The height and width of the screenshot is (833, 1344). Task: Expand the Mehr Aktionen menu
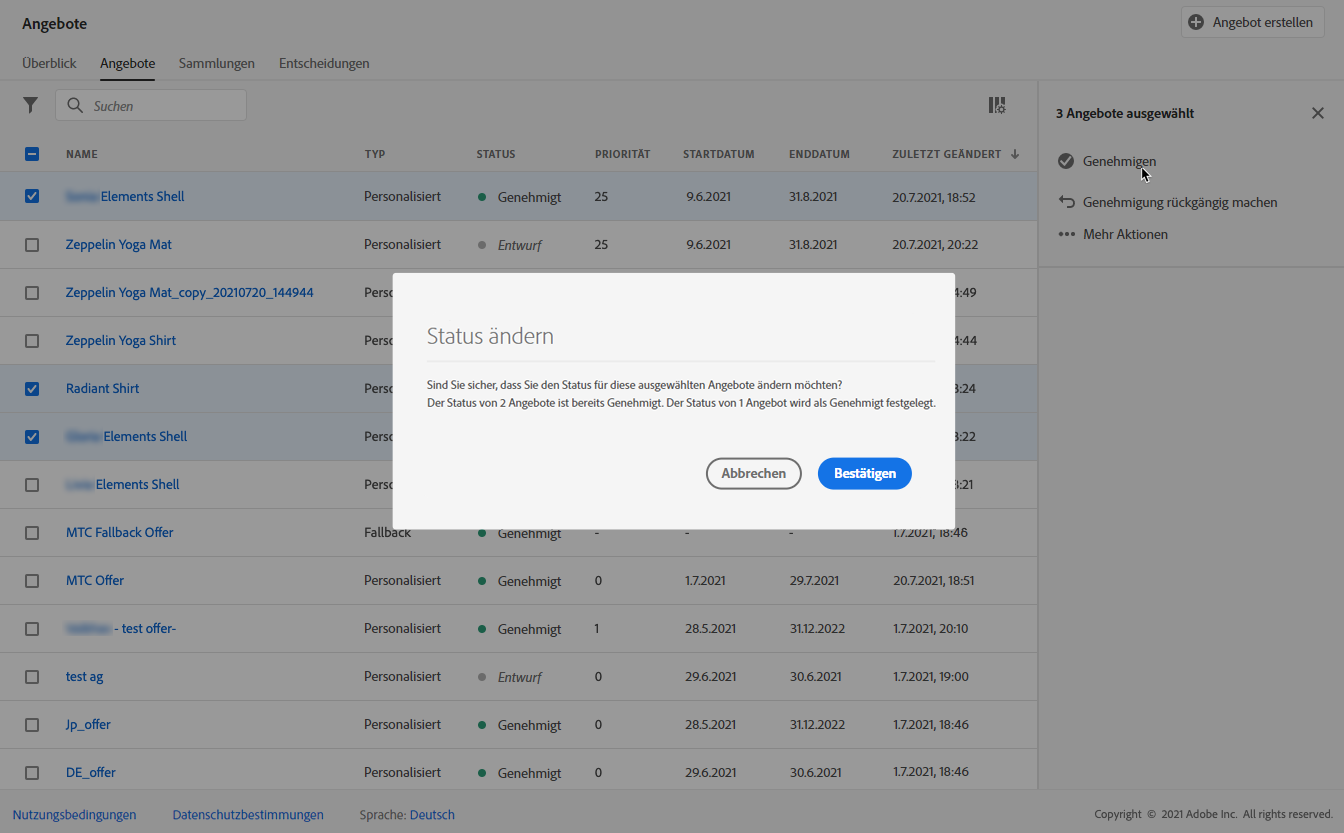1125,234
